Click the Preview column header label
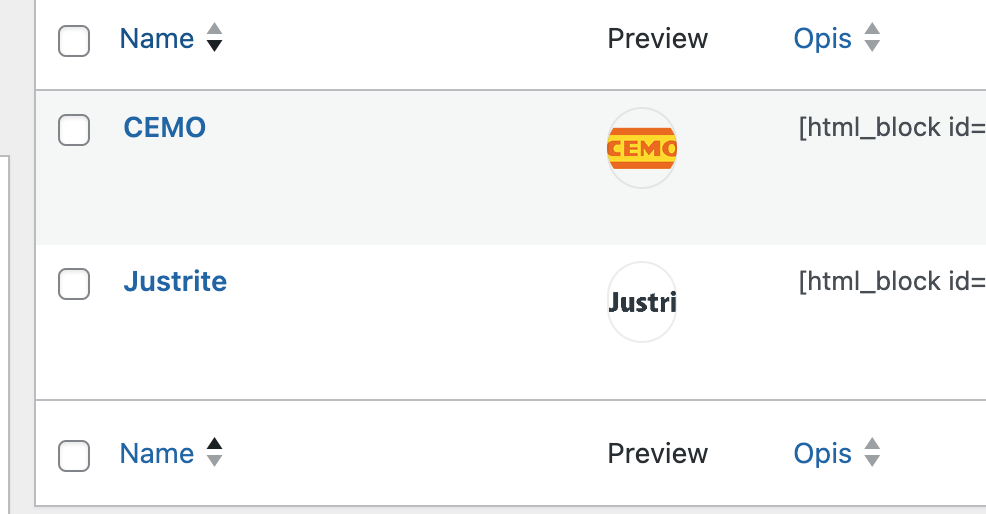Screen dimensions: 986x514 pyautogui.click(x=657, y=39)
